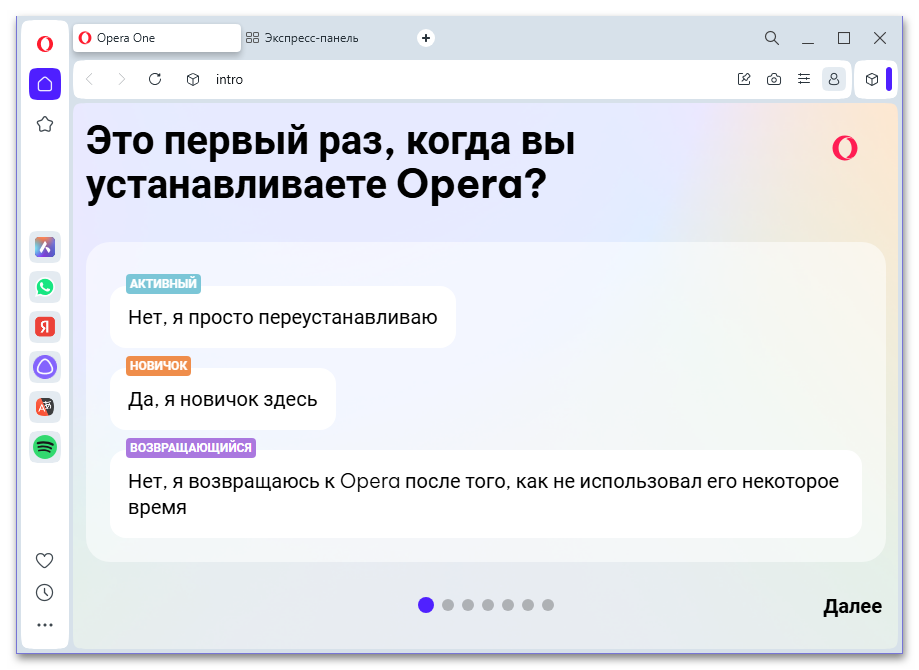Screen dimensions: 919x670
Task: Open History clock icon in sidebar
Action: pos(45,593)
